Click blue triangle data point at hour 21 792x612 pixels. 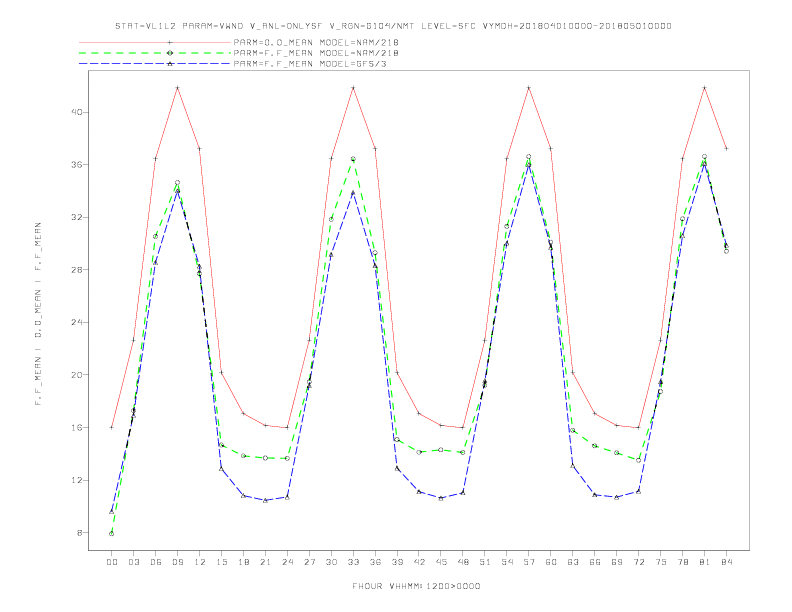click(265, 500)
